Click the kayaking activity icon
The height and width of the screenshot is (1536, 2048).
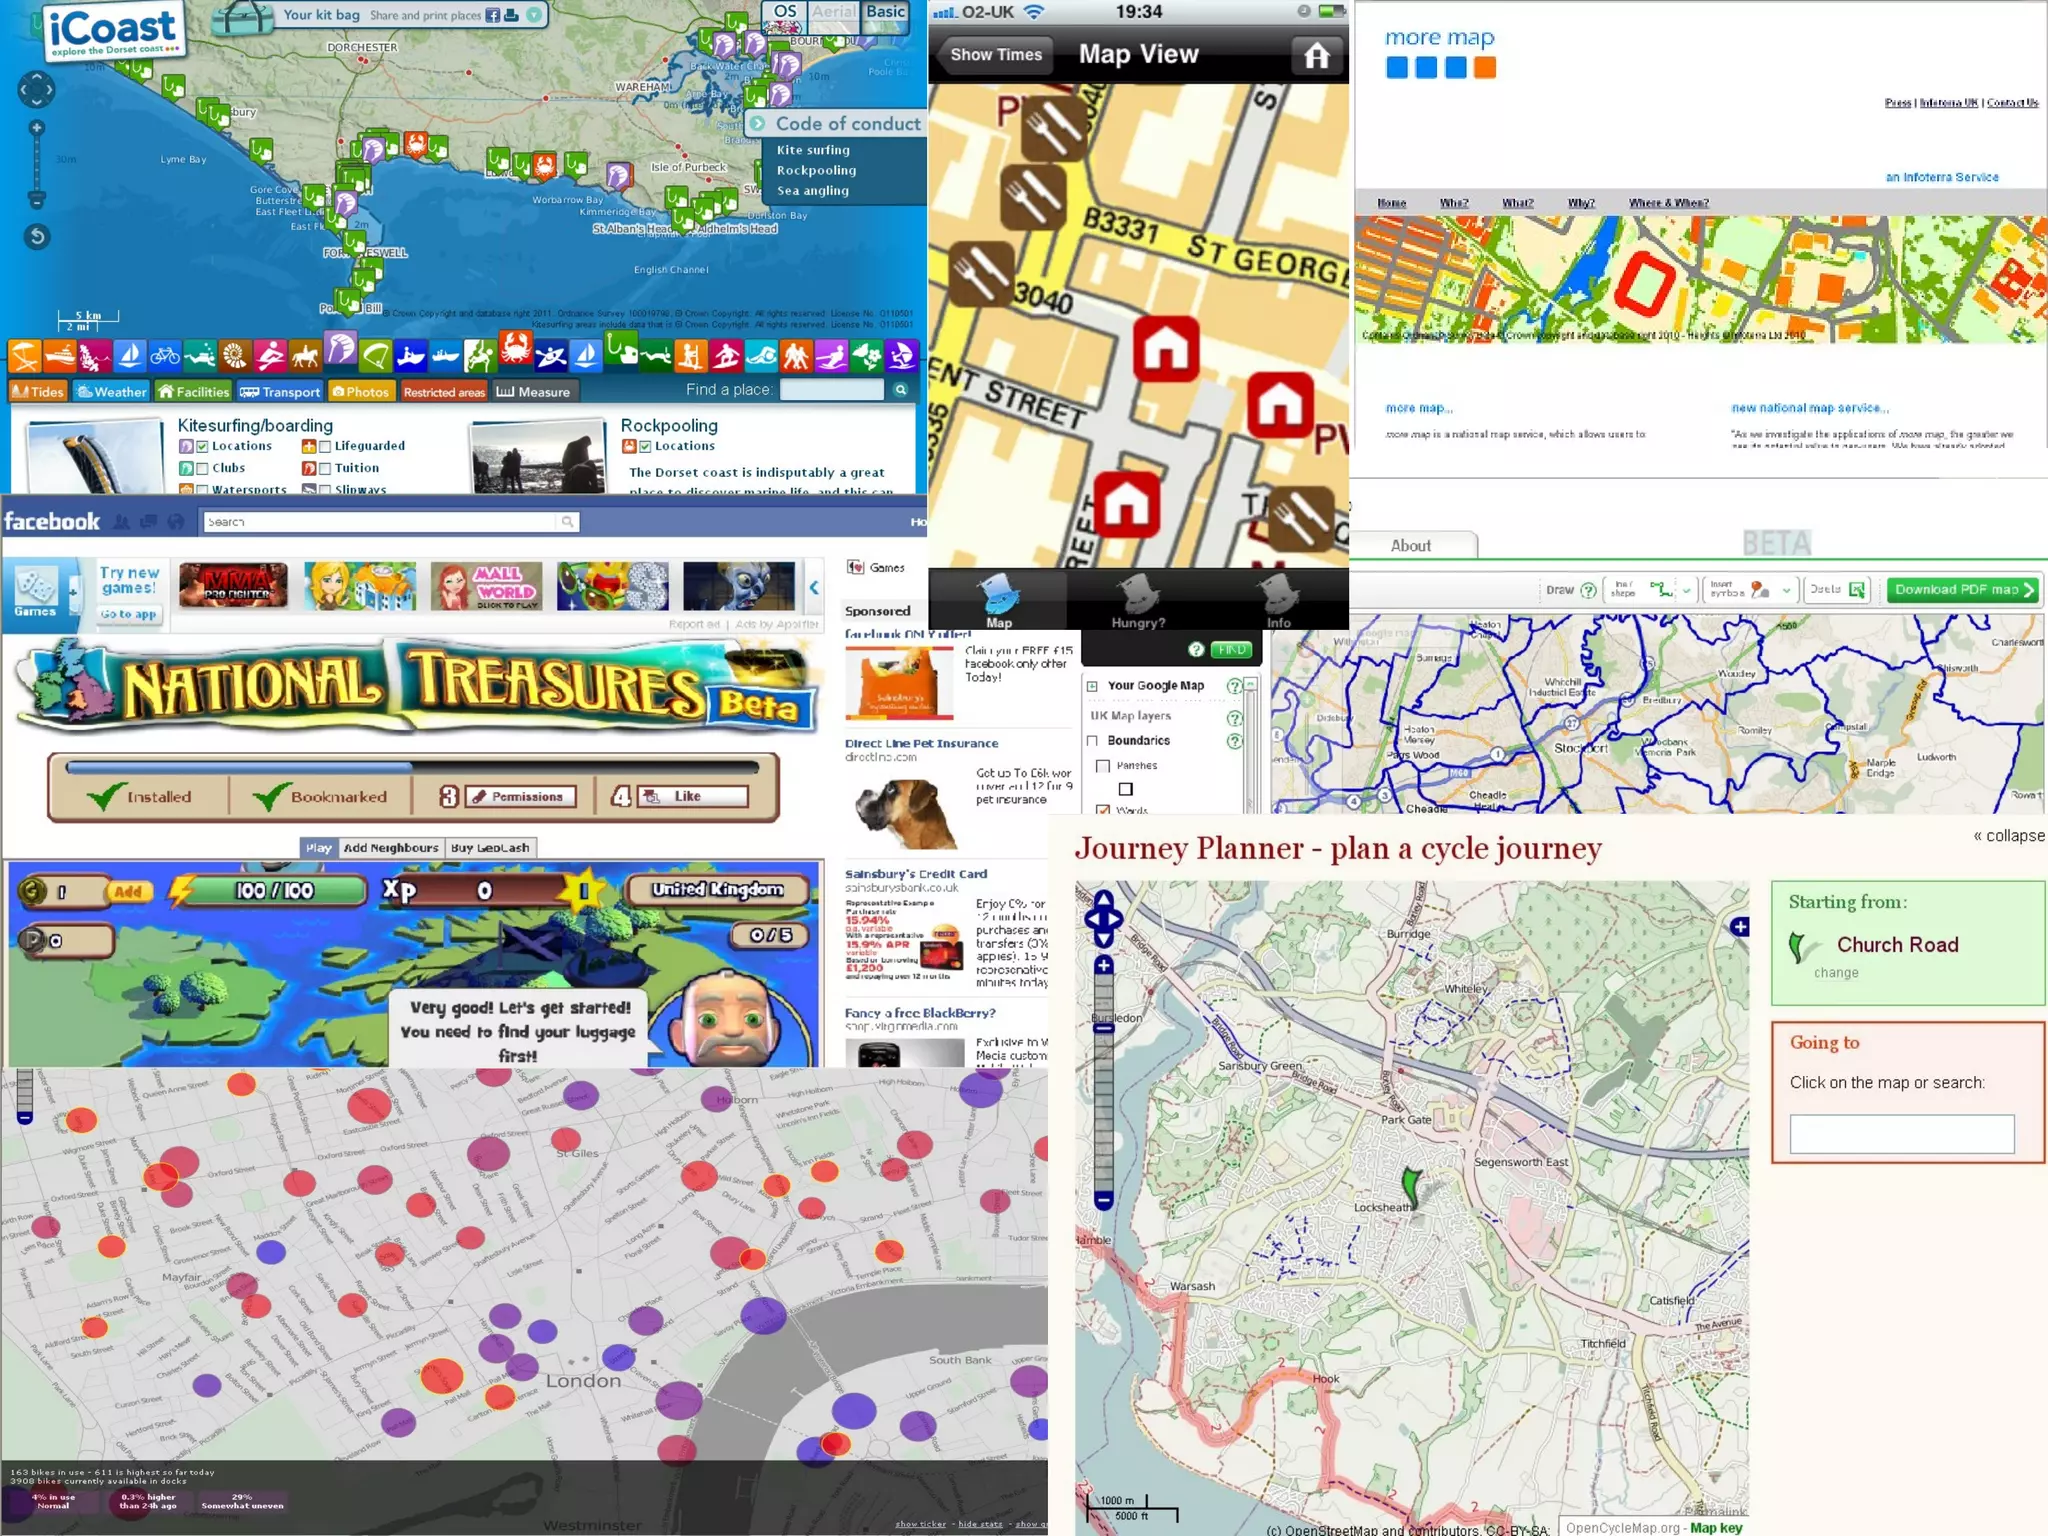[x=551, y=355]
